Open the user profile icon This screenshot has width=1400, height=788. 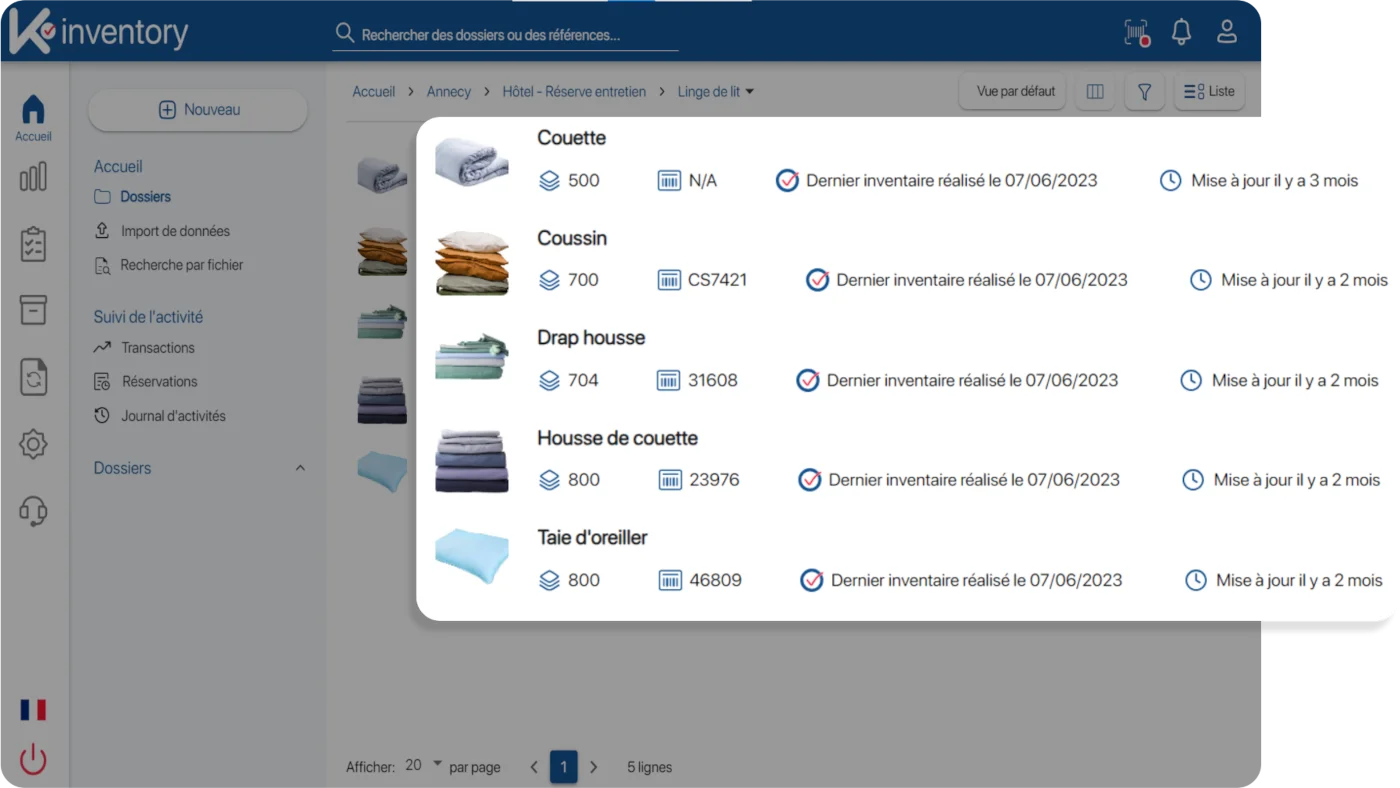(1227, 32)
